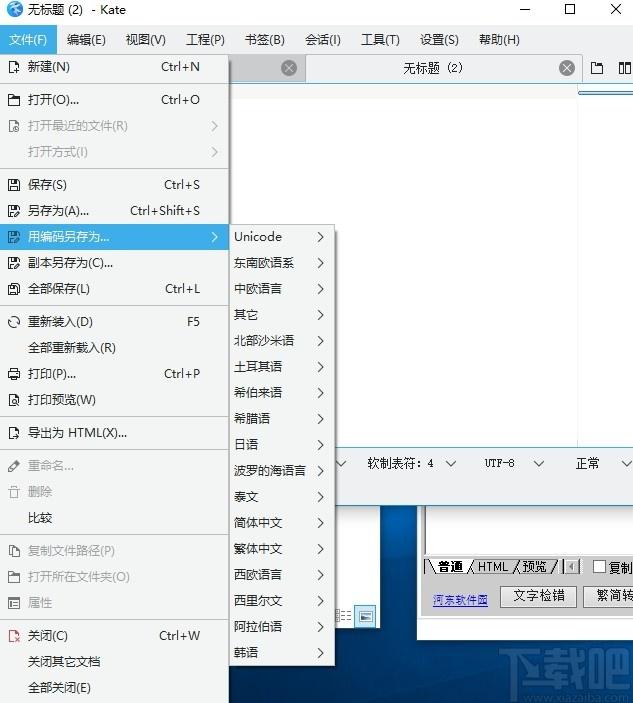633x703 pixels.
Task: Expand the 其它 encoding submenu
Action: click(282, 315)
